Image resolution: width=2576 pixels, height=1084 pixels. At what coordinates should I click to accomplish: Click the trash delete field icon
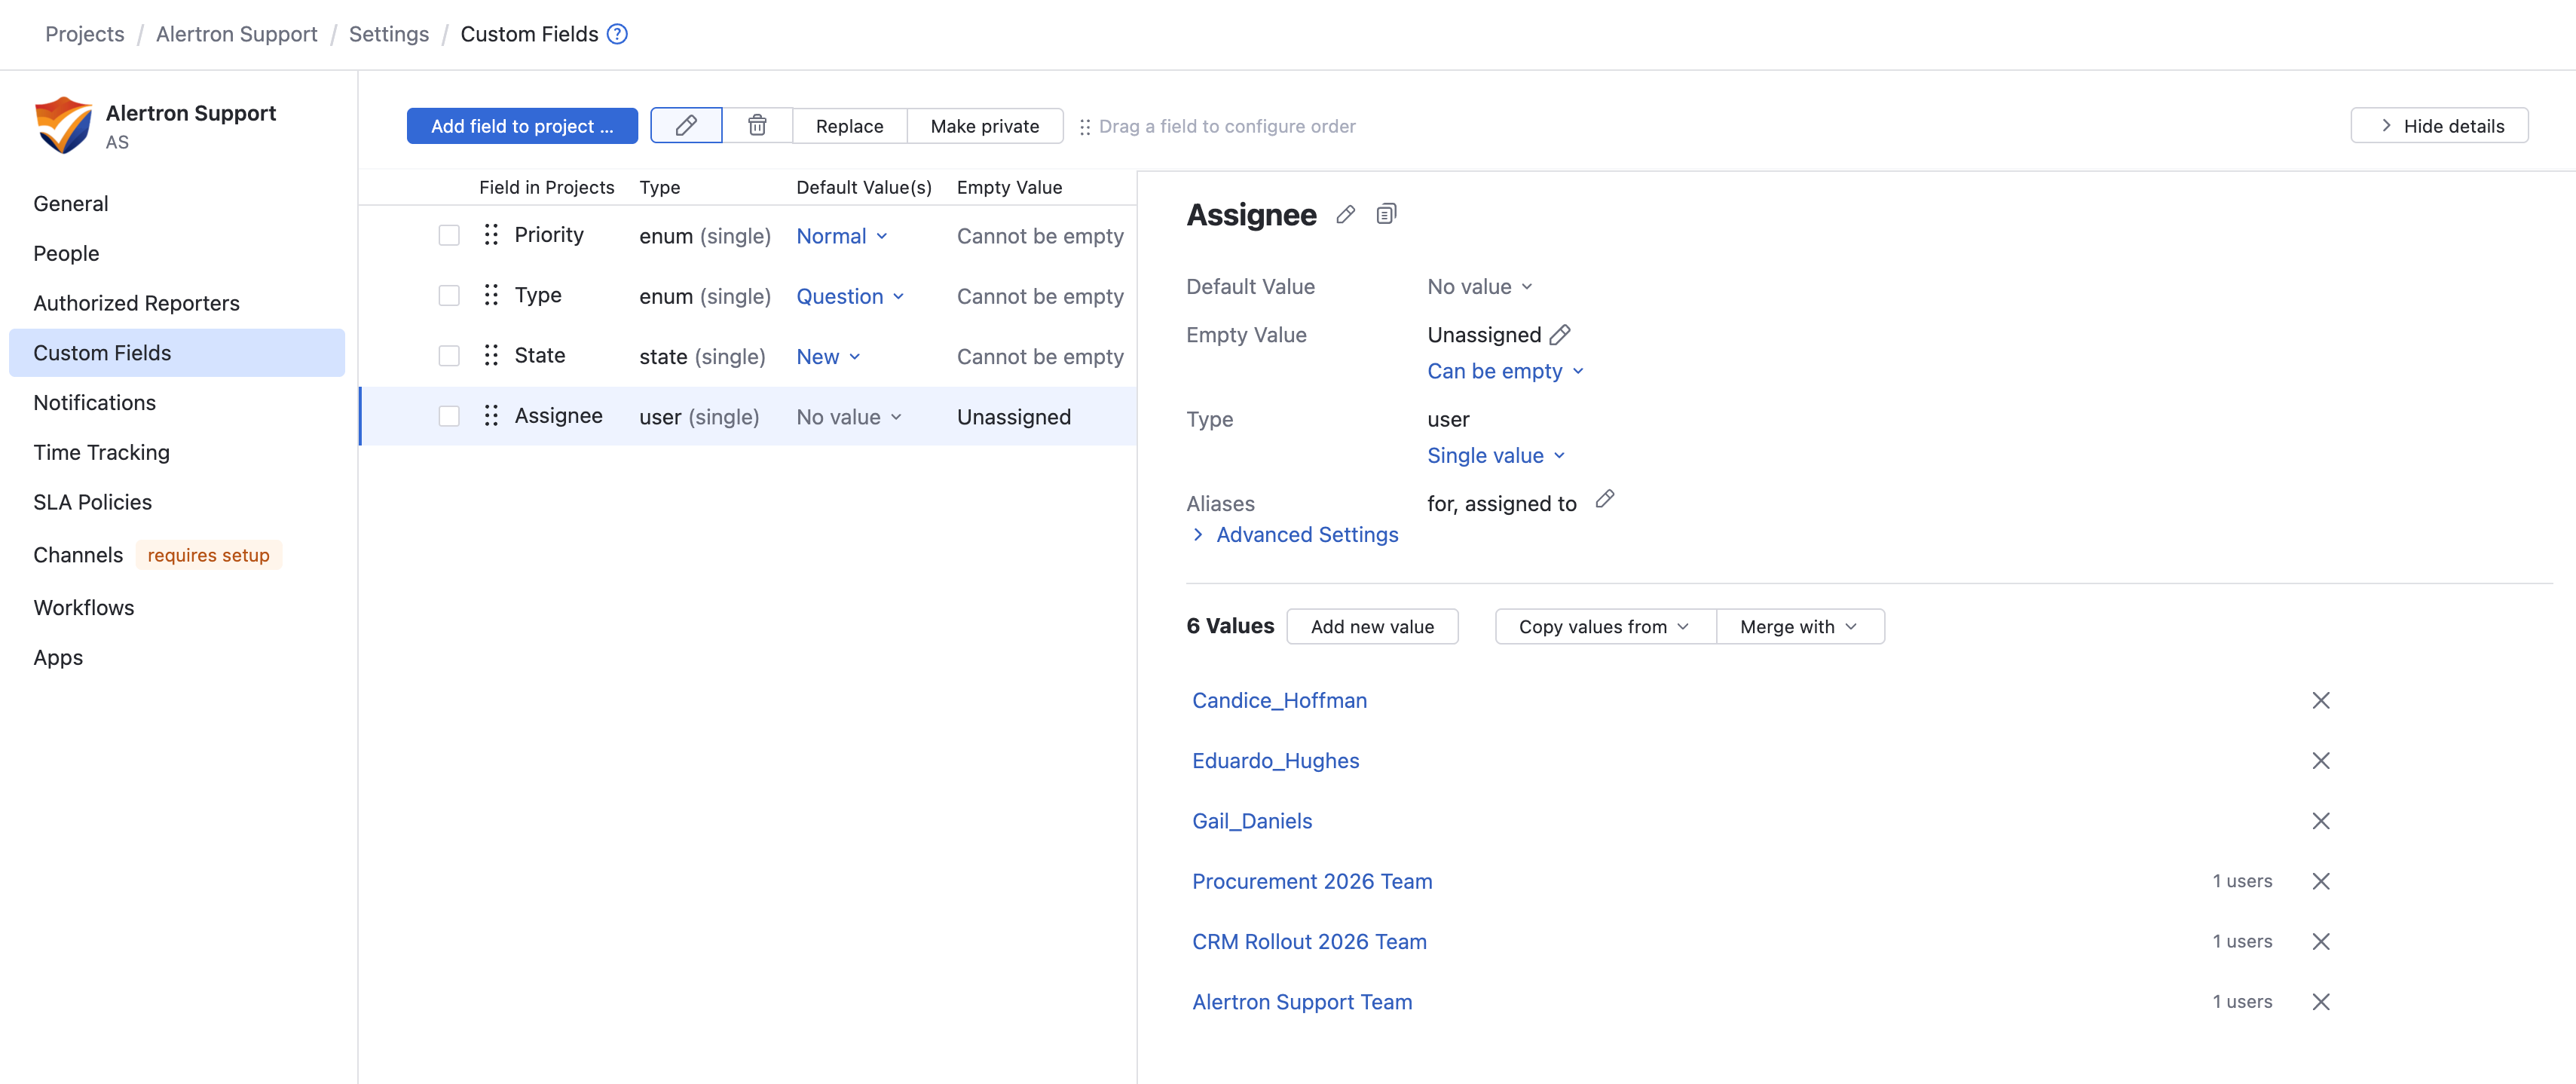click(x=757, y=126)
